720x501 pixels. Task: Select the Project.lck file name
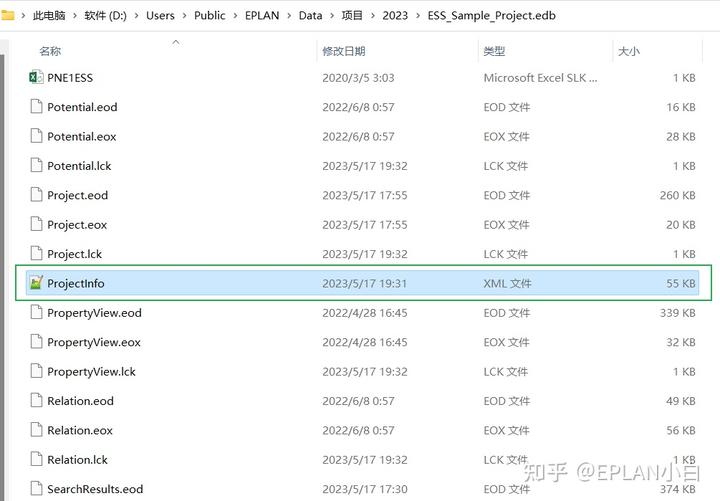(74, 254)
